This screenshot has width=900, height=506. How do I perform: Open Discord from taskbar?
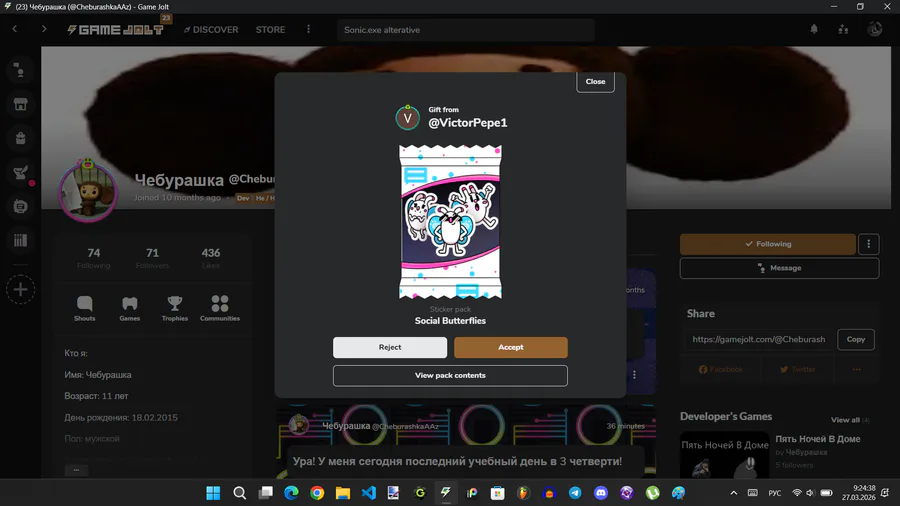point(601,493)
